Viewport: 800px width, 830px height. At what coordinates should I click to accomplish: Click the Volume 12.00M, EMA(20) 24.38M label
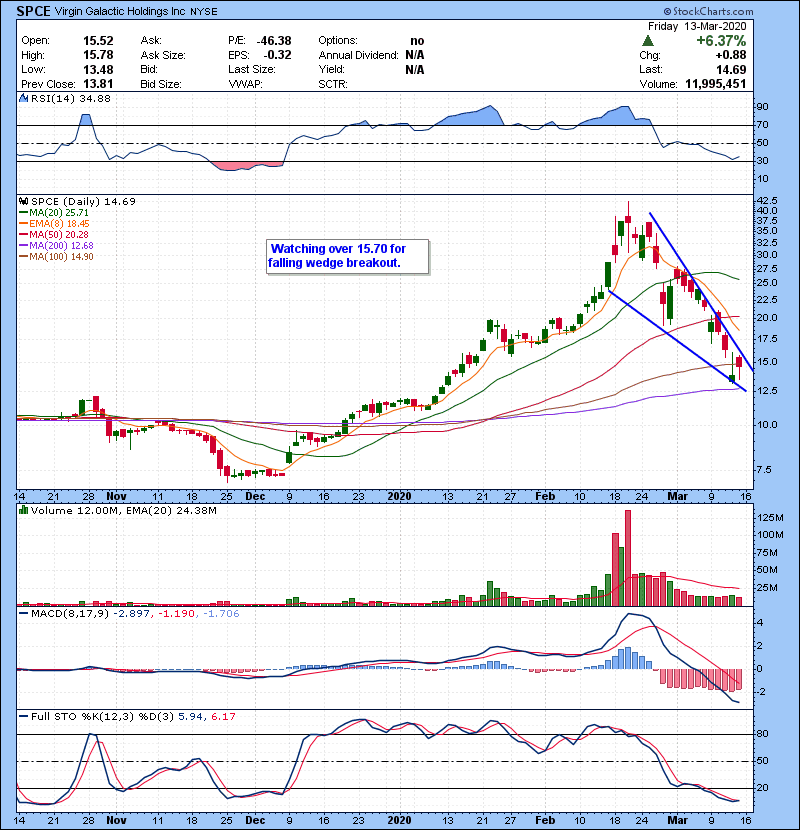pyautogui.click(x=124, y=511)
